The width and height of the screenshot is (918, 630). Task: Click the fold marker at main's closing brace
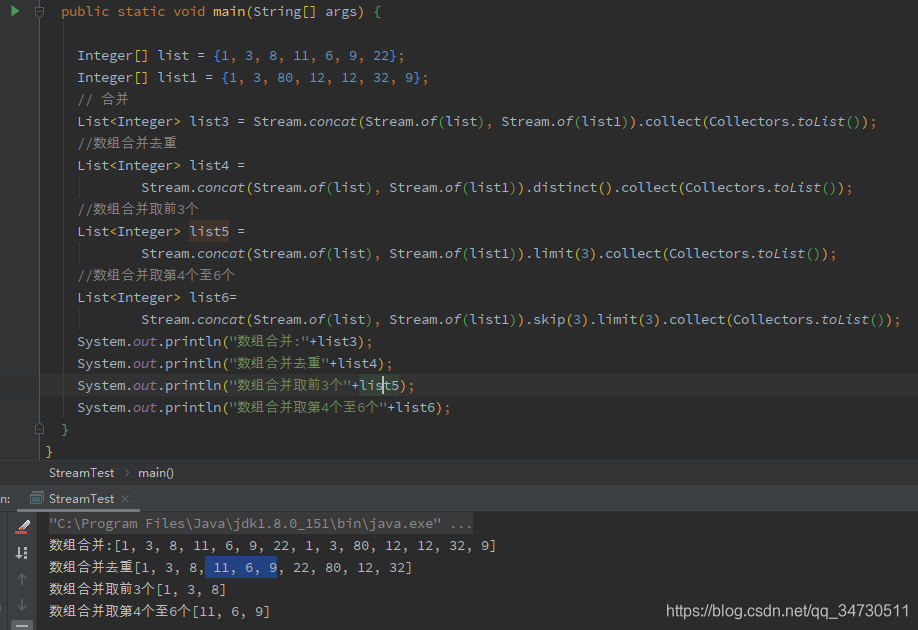[x=38, y=427]
